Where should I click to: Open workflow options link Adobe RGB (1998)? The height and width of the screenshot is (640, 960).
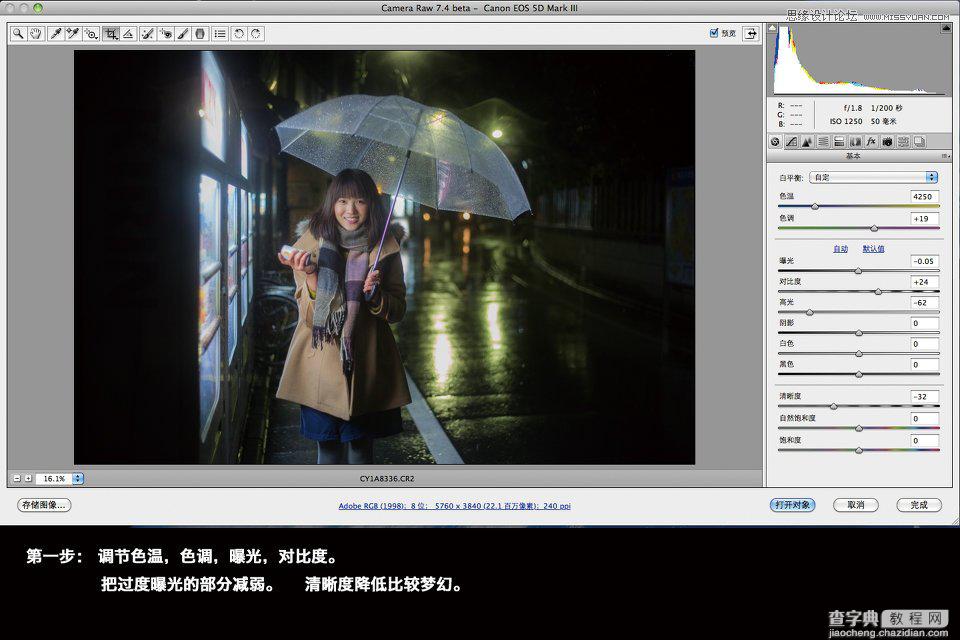(x=455, y=506)
